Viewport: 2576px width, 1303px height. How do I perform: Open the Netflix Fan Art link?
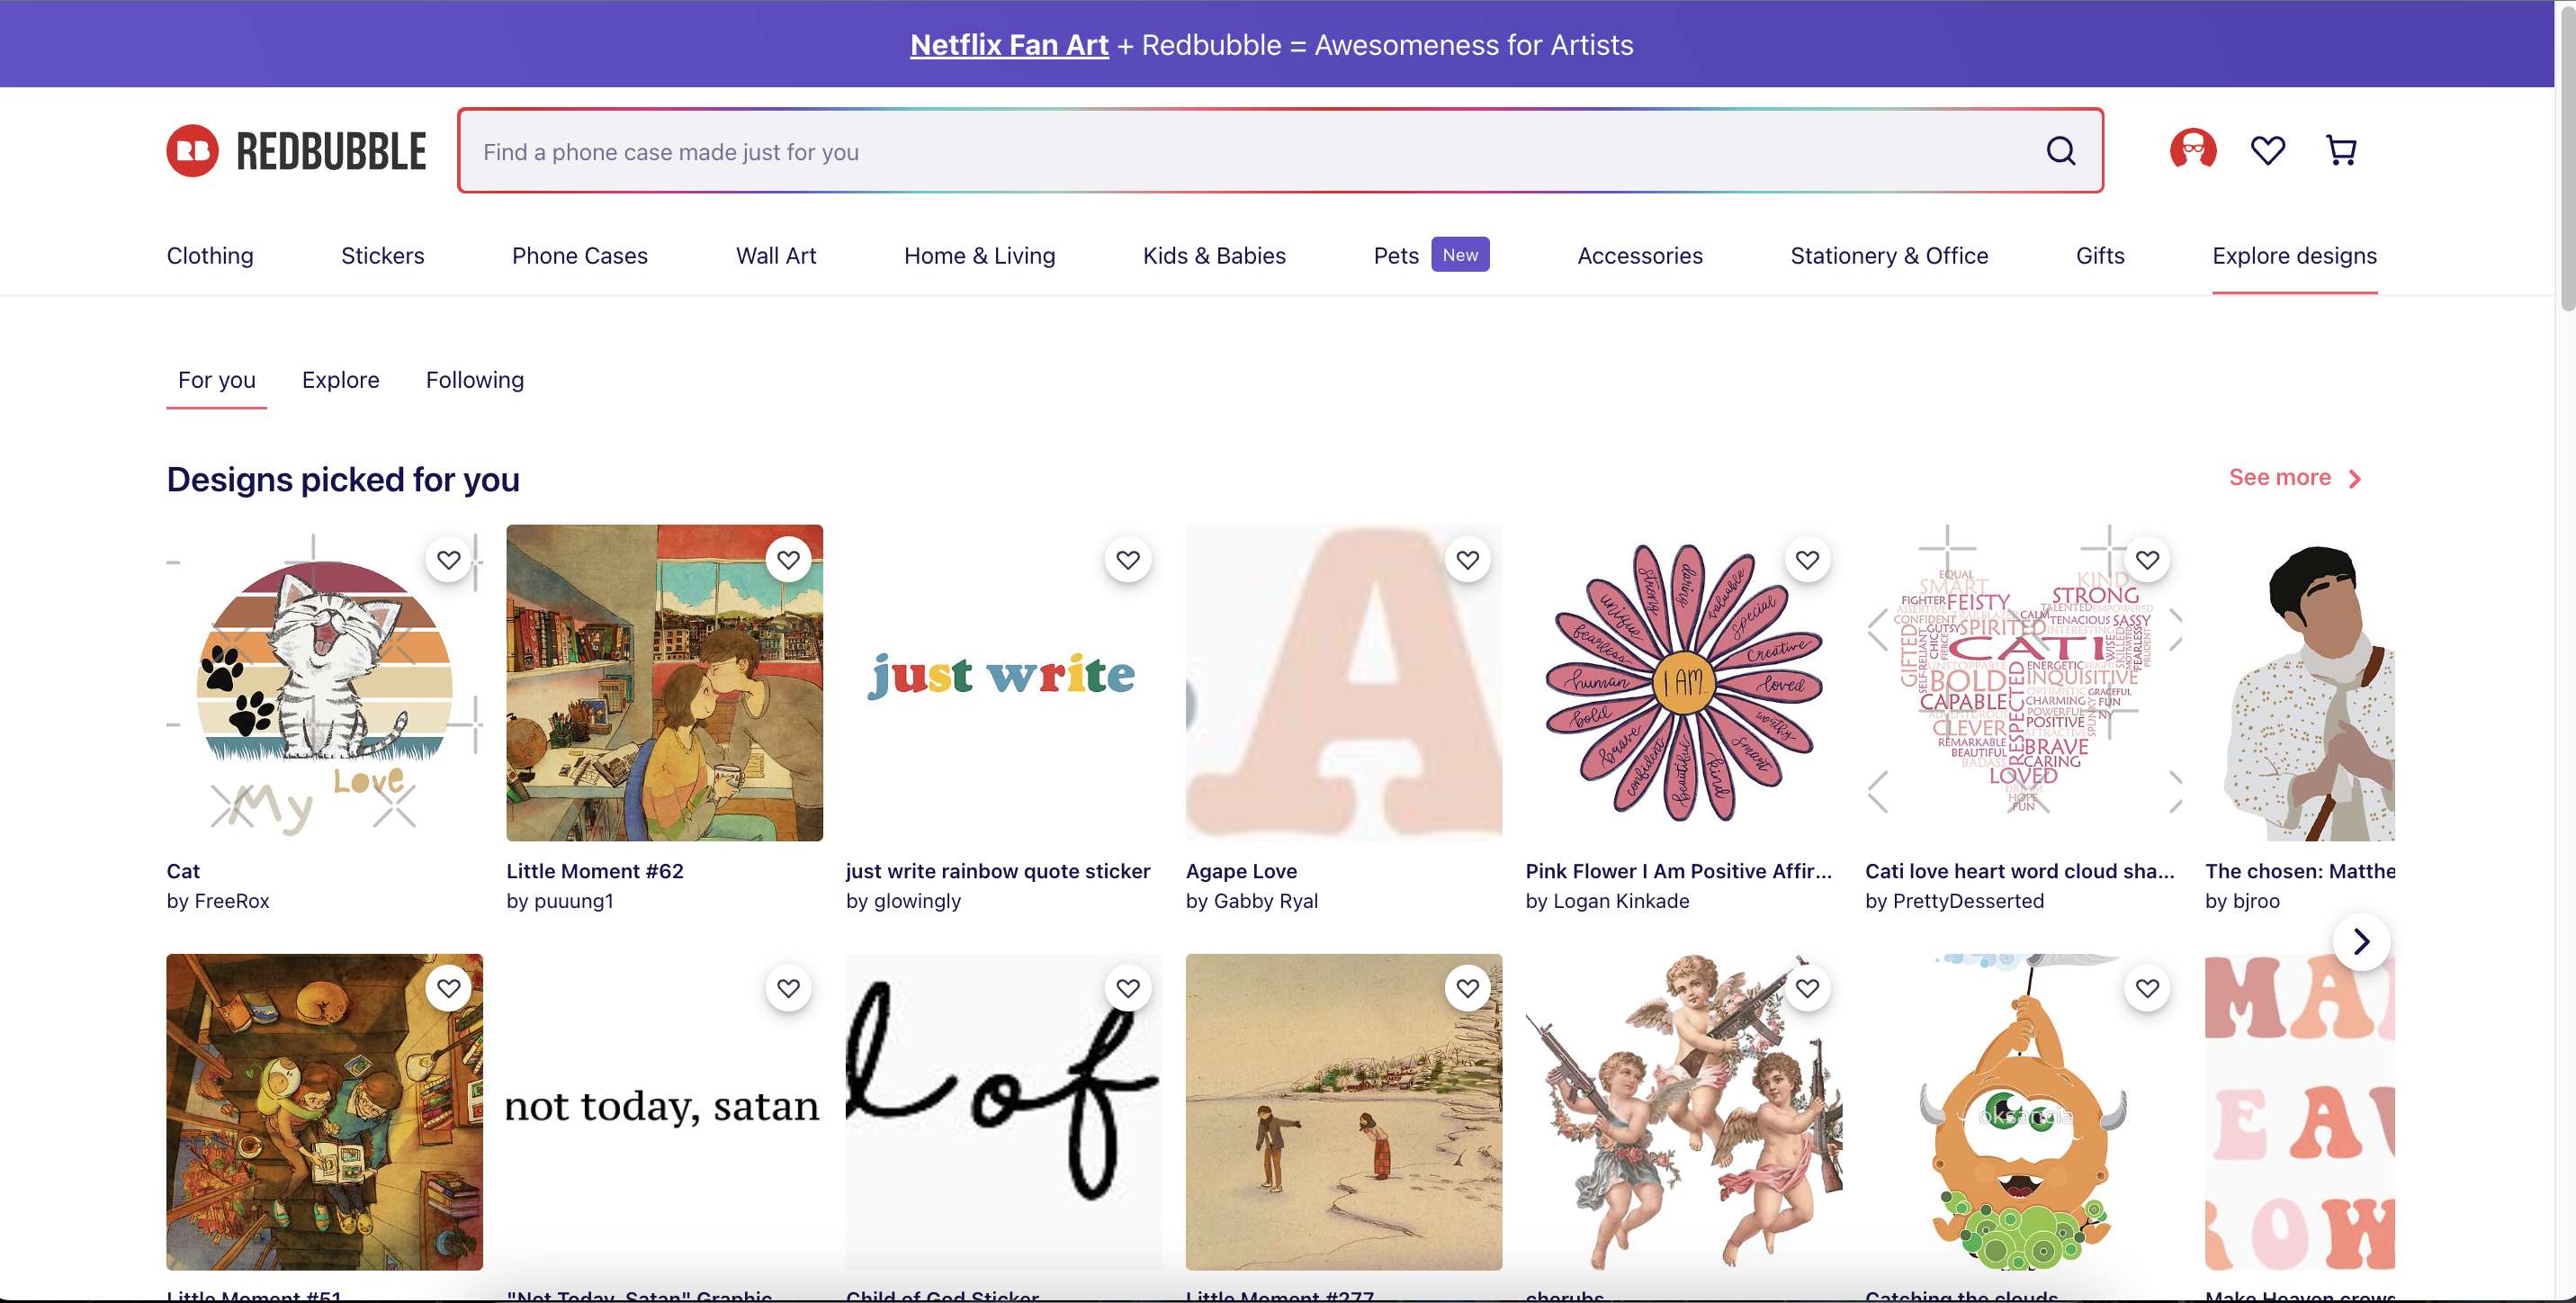click(1008, 45)
